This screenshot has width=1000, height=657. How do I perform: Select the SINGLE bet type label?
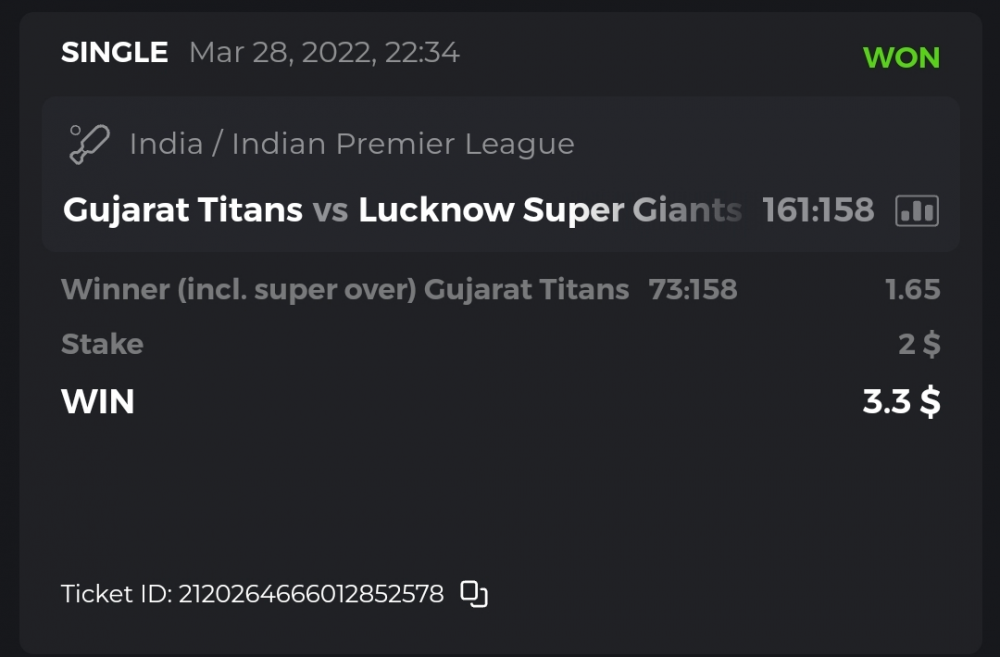coord(115,53)
